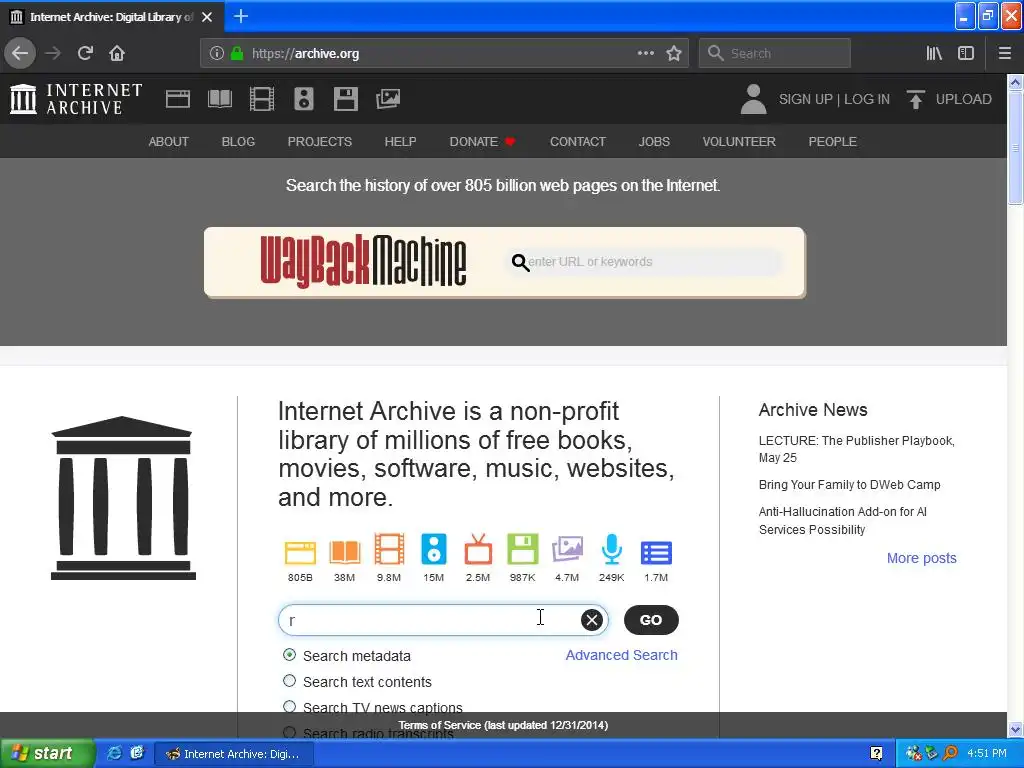
Task: Click the taskbar clock showing 4:51 PM
Action: [987, 753]
